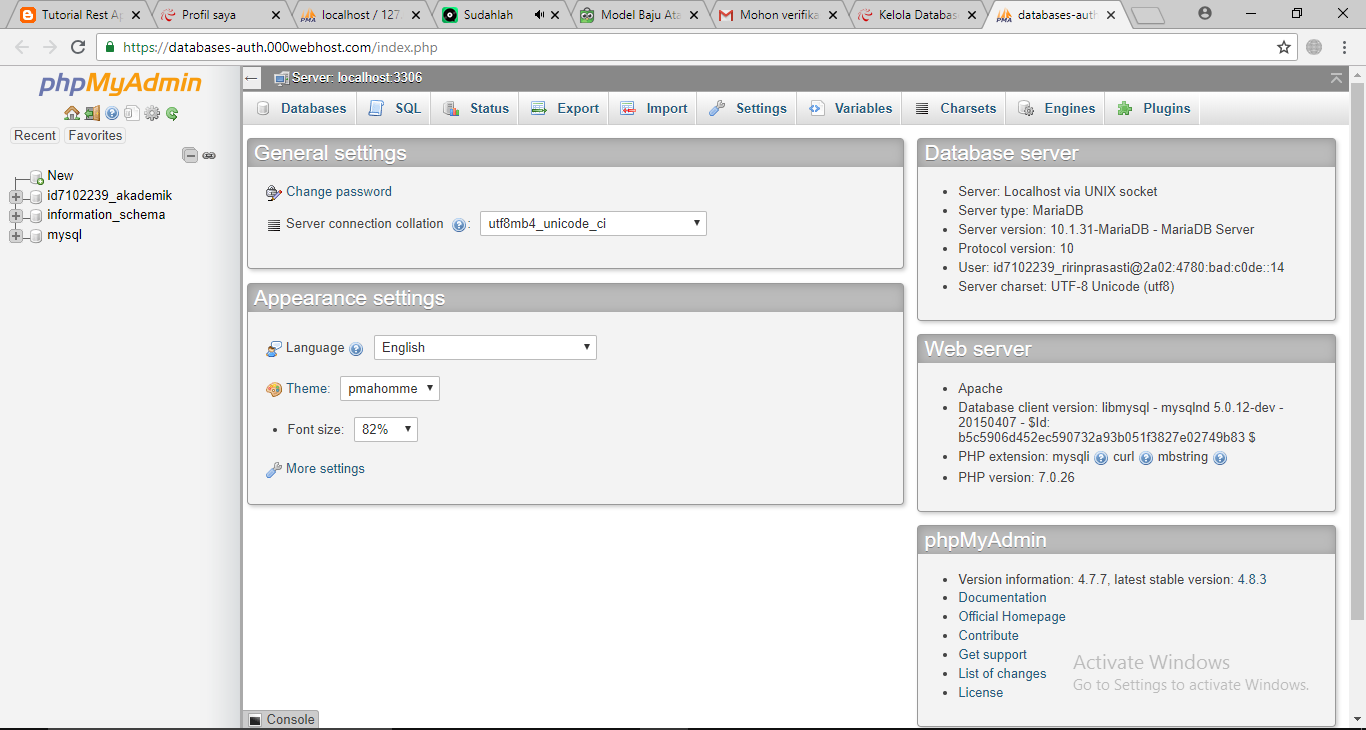This screenshot has width=1366, height=730.
Task: Open the Official Homepage link
Action: [1011, 616]
